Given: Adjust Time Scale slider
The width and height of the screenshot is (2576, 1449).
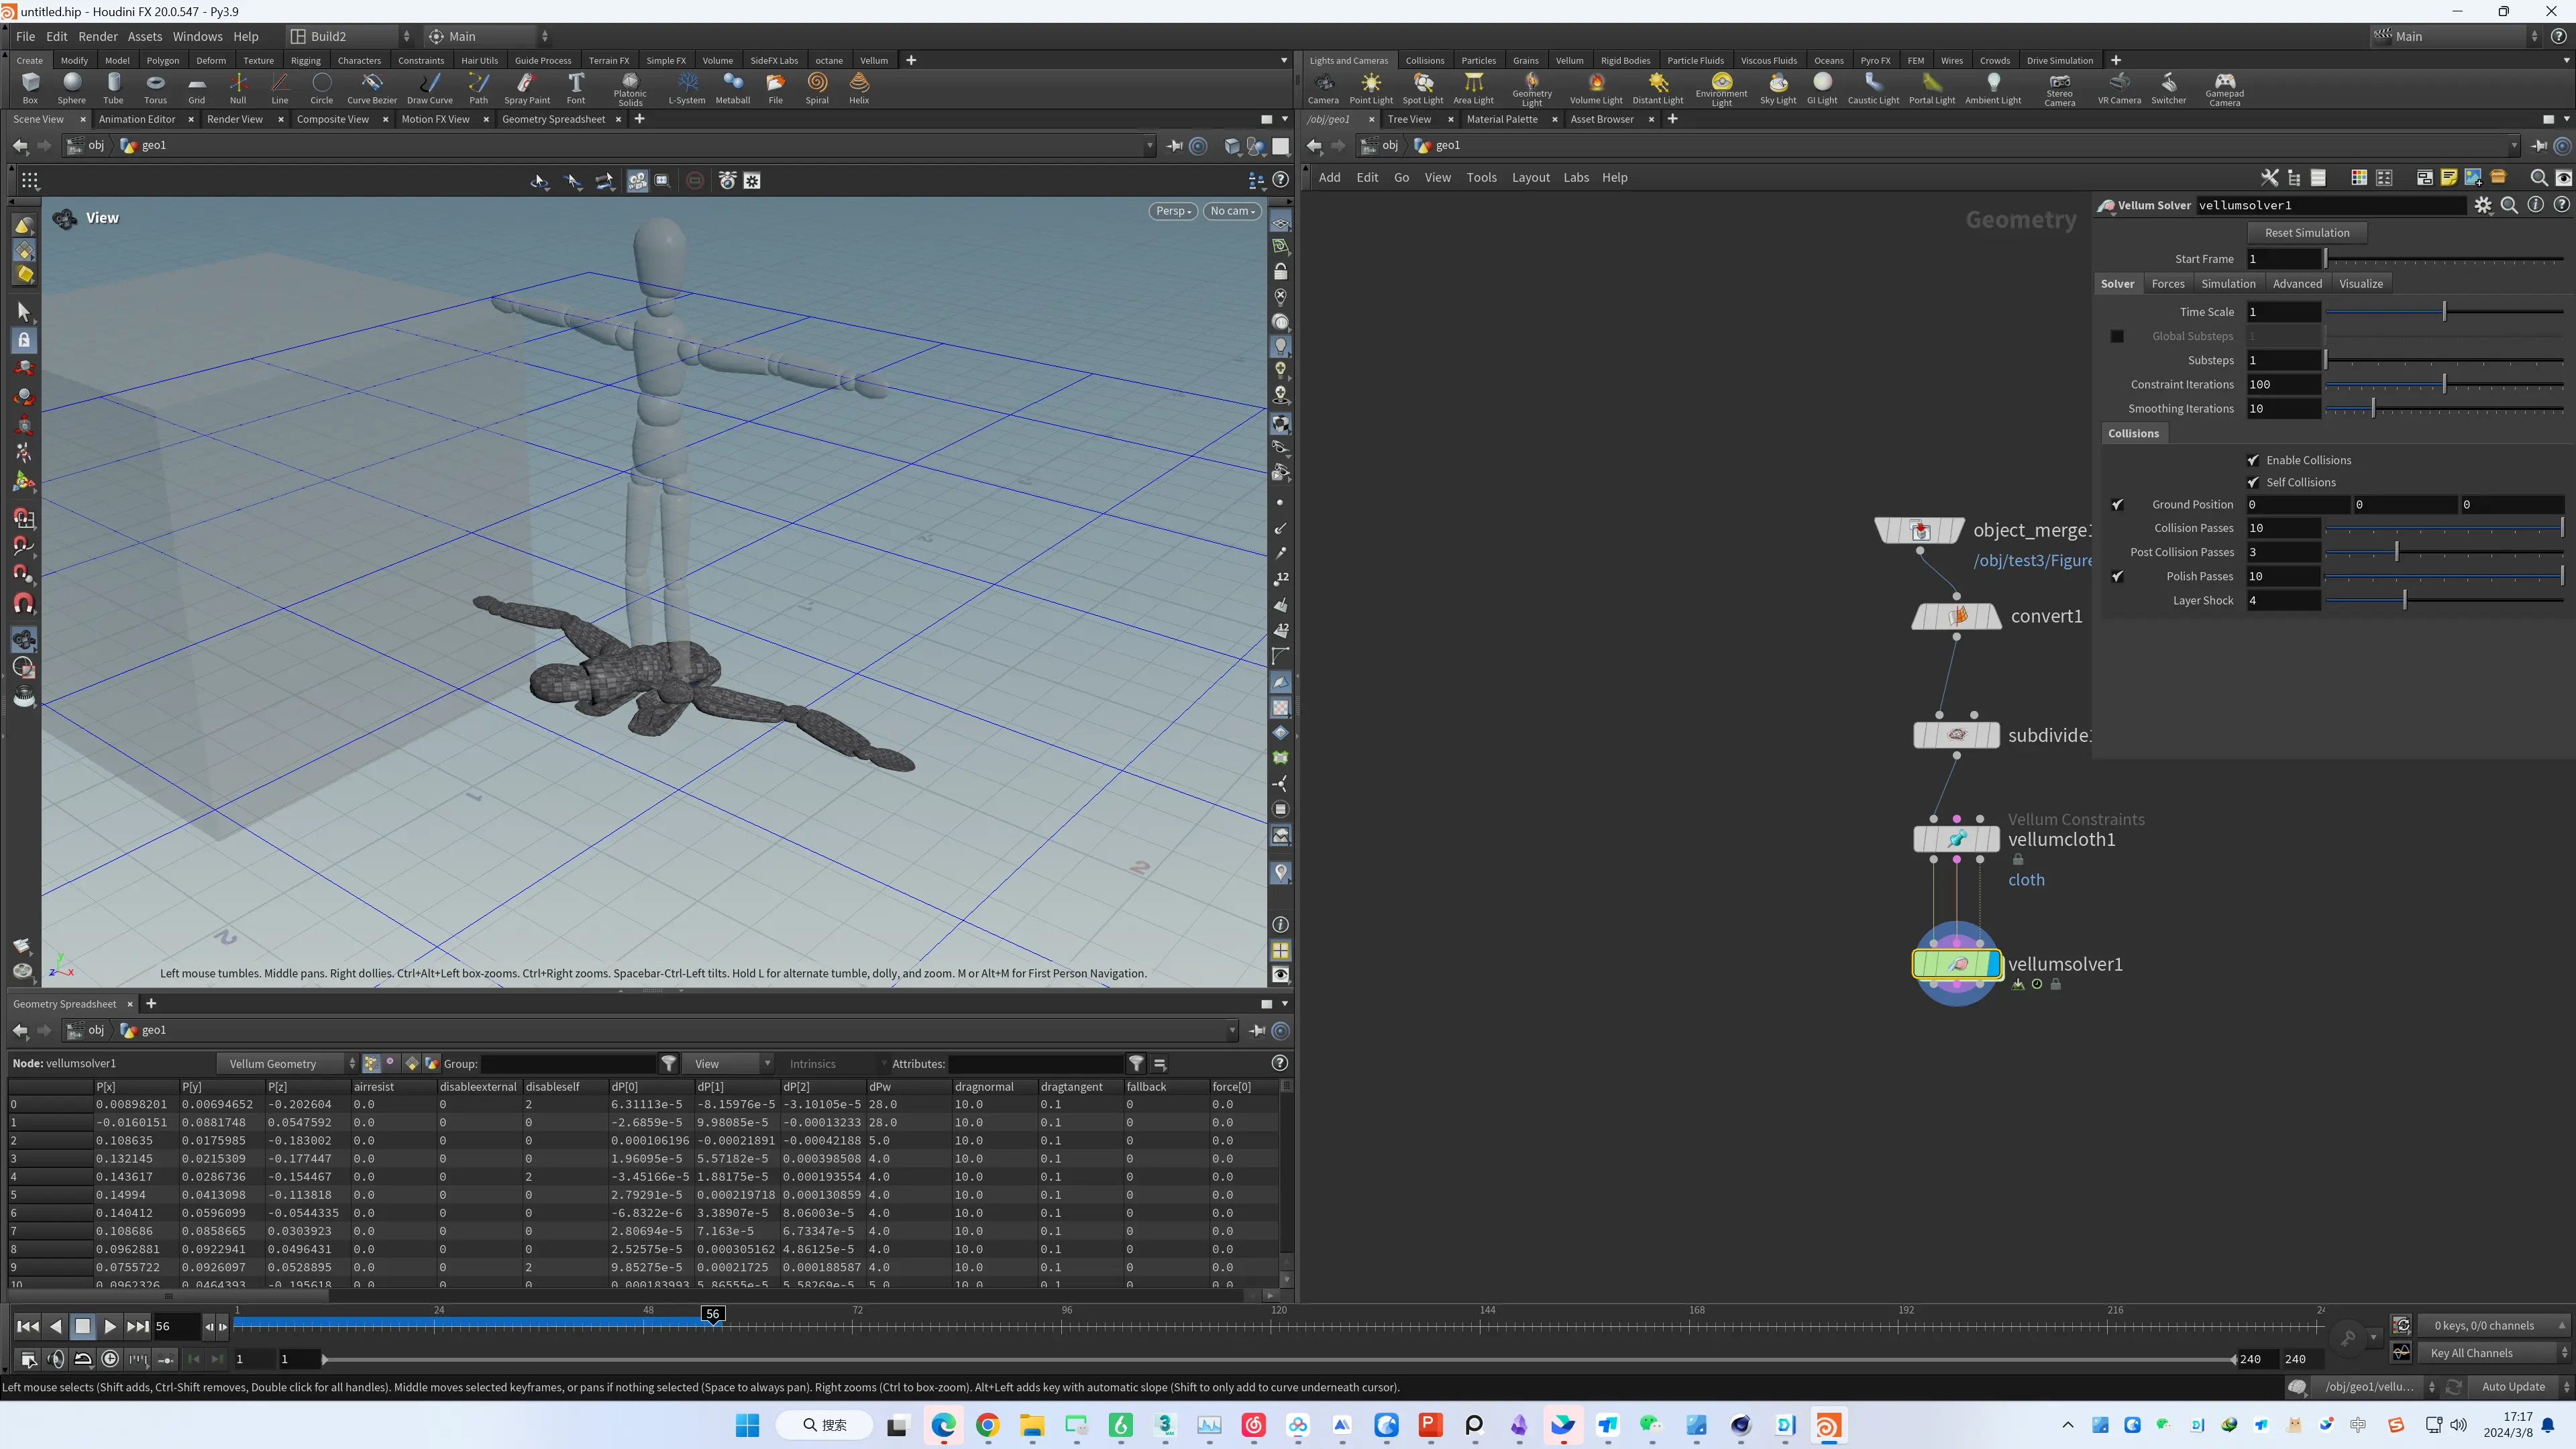Looking at the screenshot, I should coord(2444,312).
